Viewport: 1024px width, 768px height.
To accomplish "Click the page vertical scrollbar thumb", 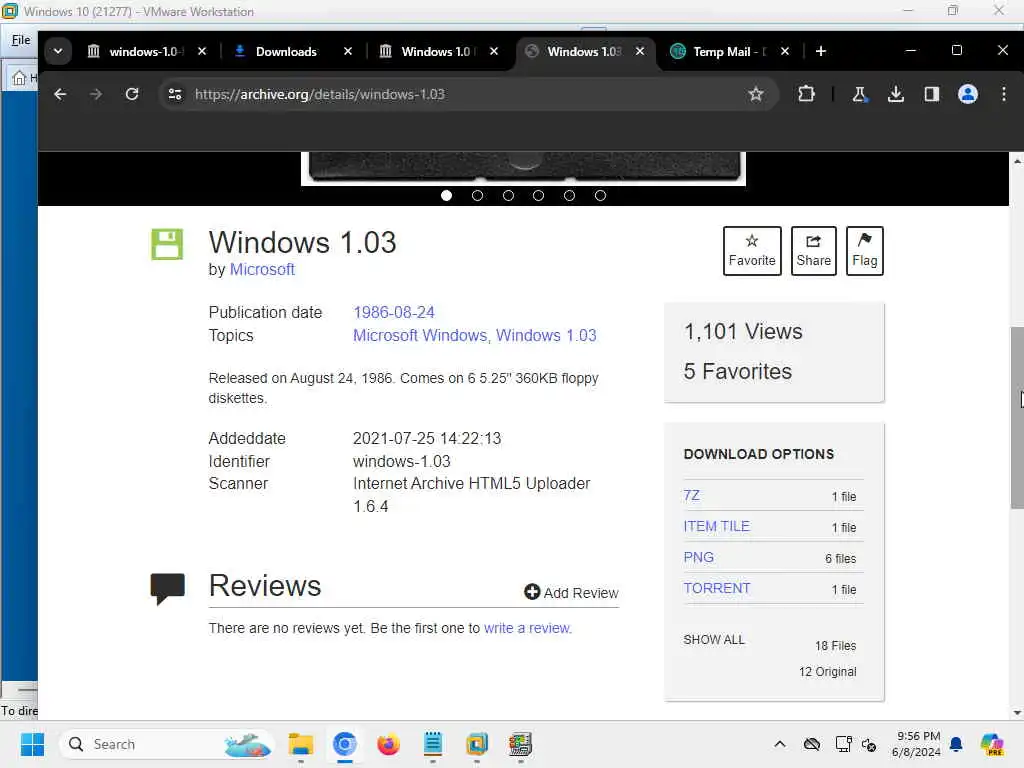I will click(1017, 418).
